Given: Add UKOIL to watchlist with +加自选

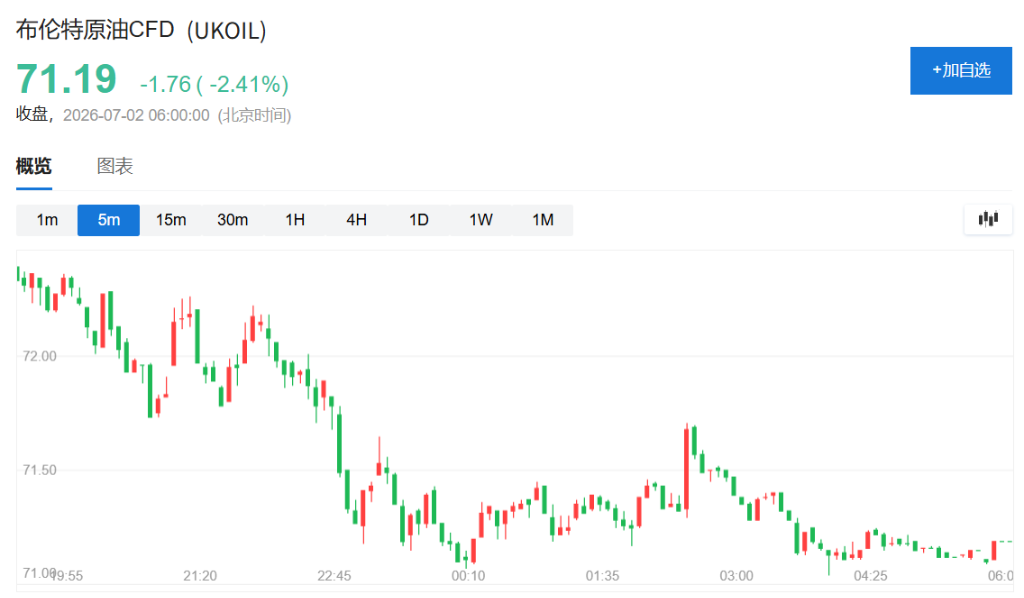Looking at the screenshot, I should point(961,71).
